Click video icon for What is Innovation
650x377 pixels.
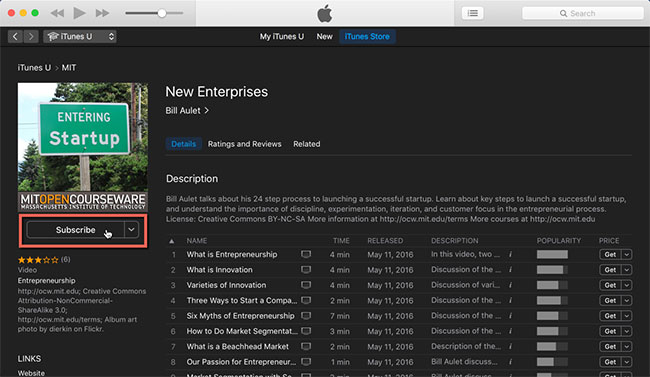pyautogui.click(x=306, y=270)
